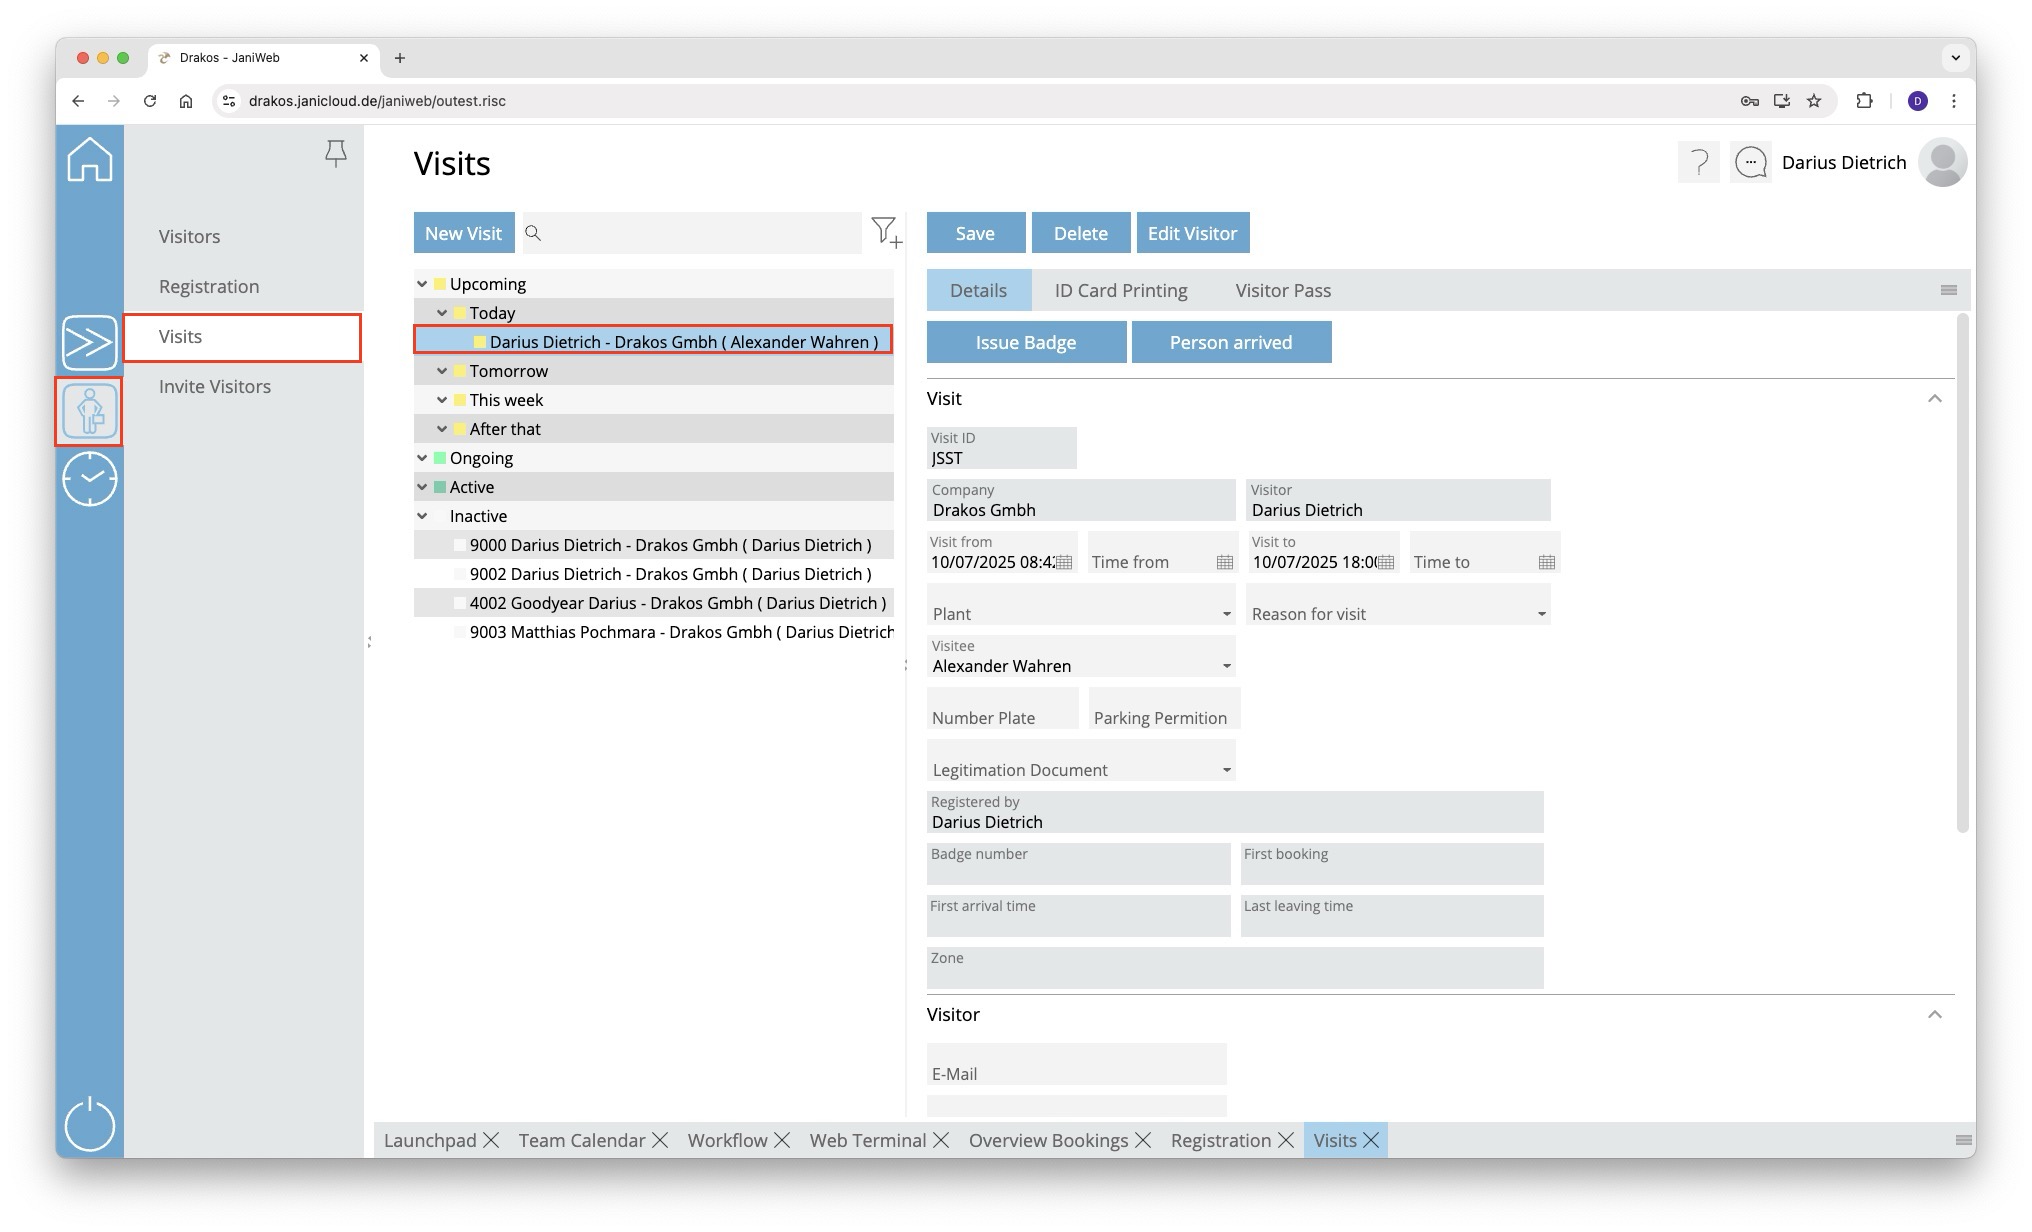
Task: Open the Visitee dropdown
Action: pyautogui.click(x=1226, y=666)
